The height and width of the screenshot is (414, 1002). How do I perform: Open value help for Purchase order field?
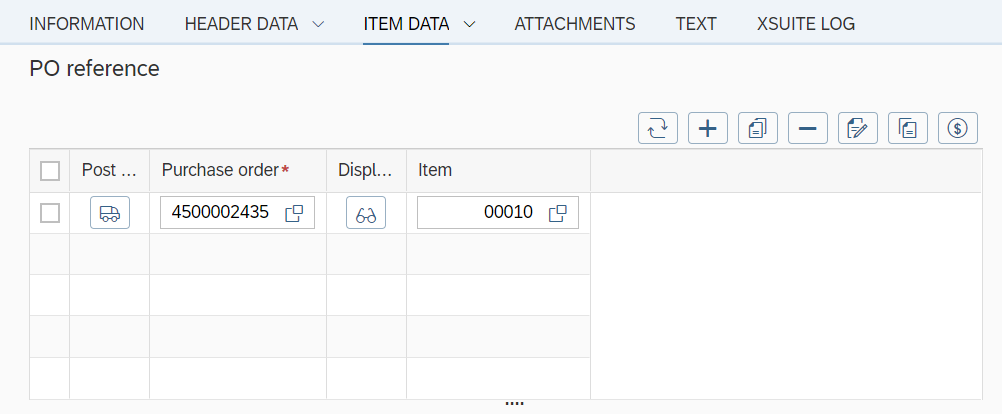point(295,213)
